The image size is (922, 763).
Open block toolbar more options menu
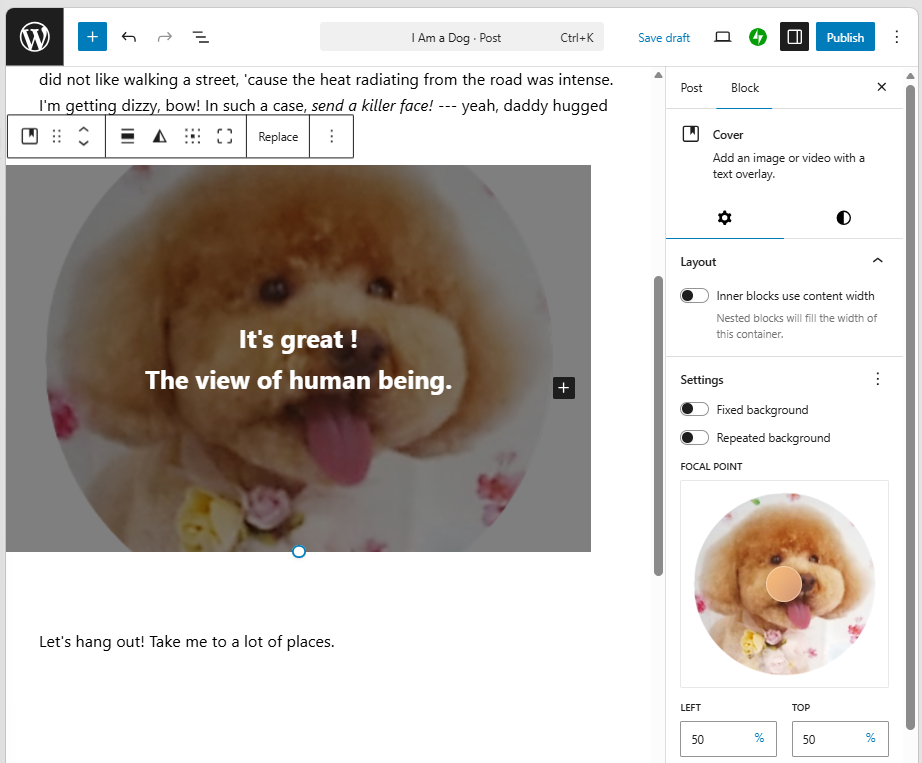[332, 137]
